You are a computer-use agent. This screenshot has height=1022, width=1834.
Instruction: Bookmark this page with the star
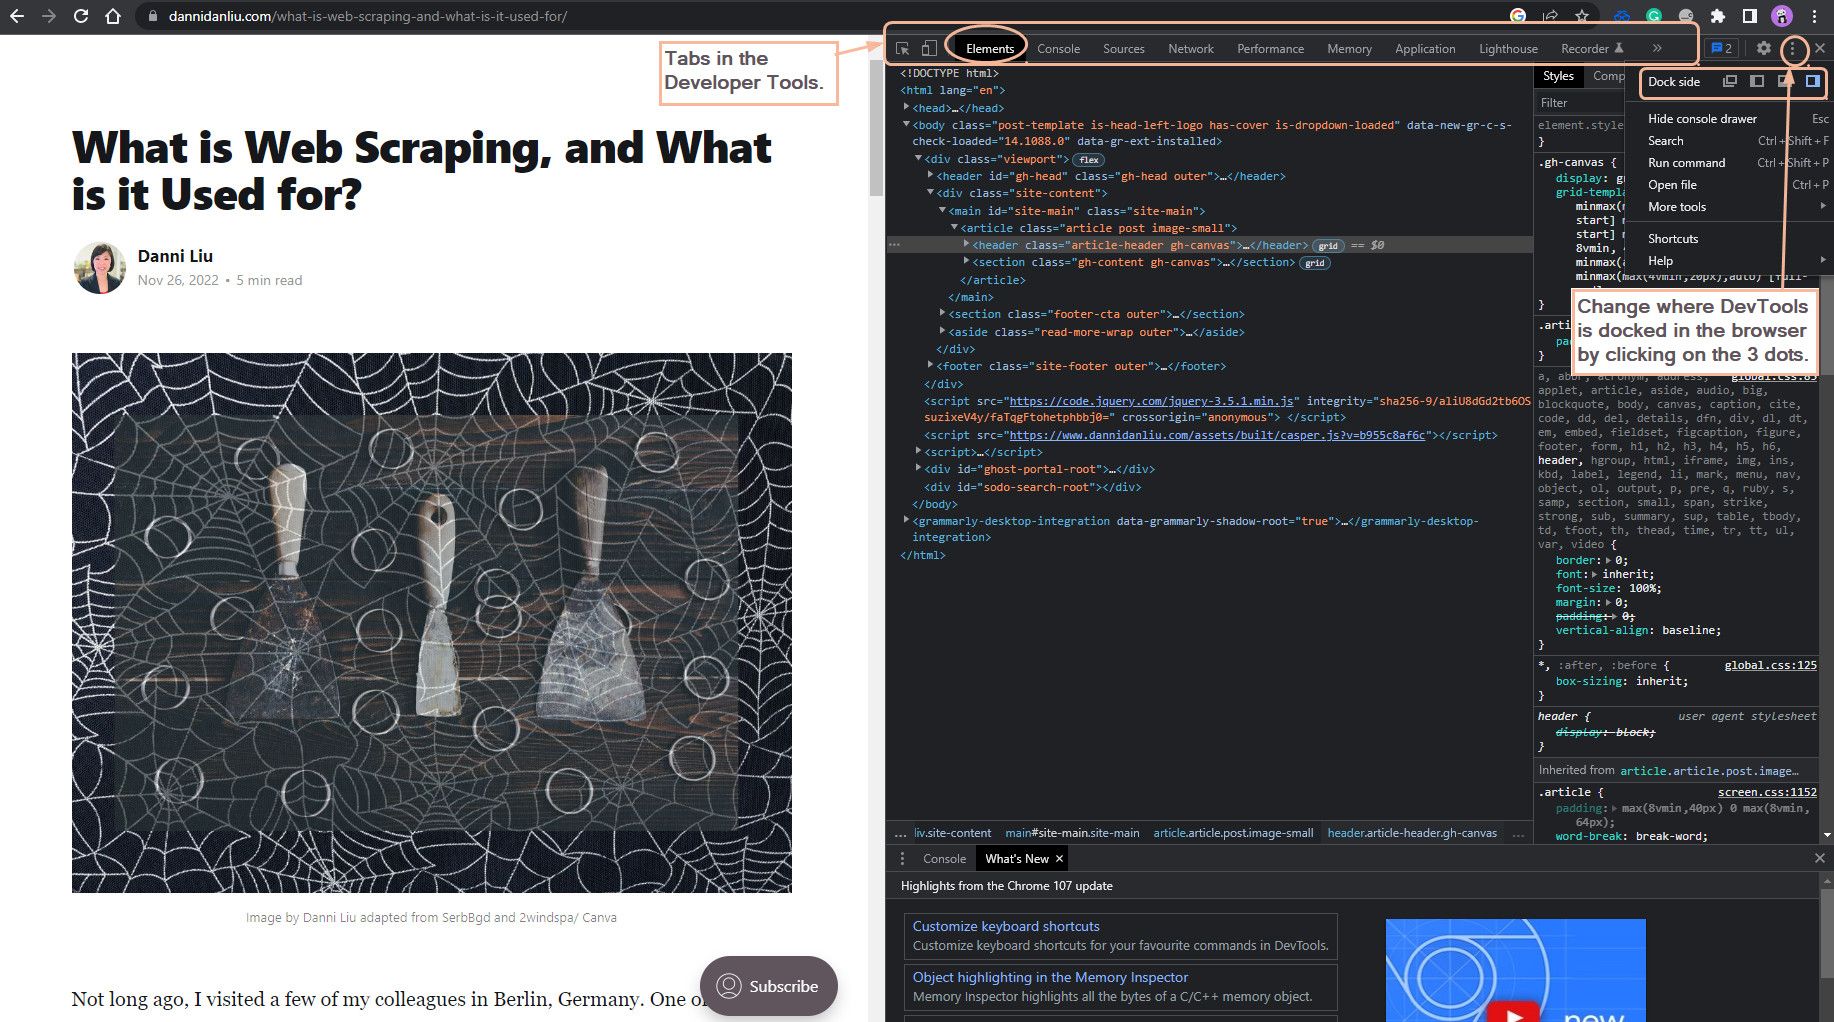pyautogui.click(x=1582, y=16)
